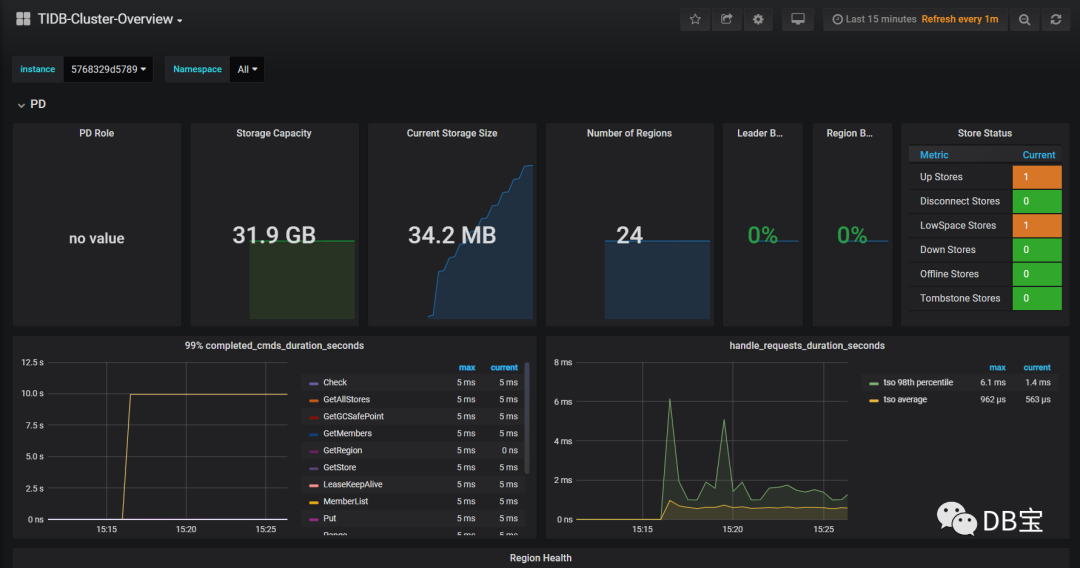Open the PD Role panel title
This screenshot has width=1080, height=568.
tap(96, 133)
